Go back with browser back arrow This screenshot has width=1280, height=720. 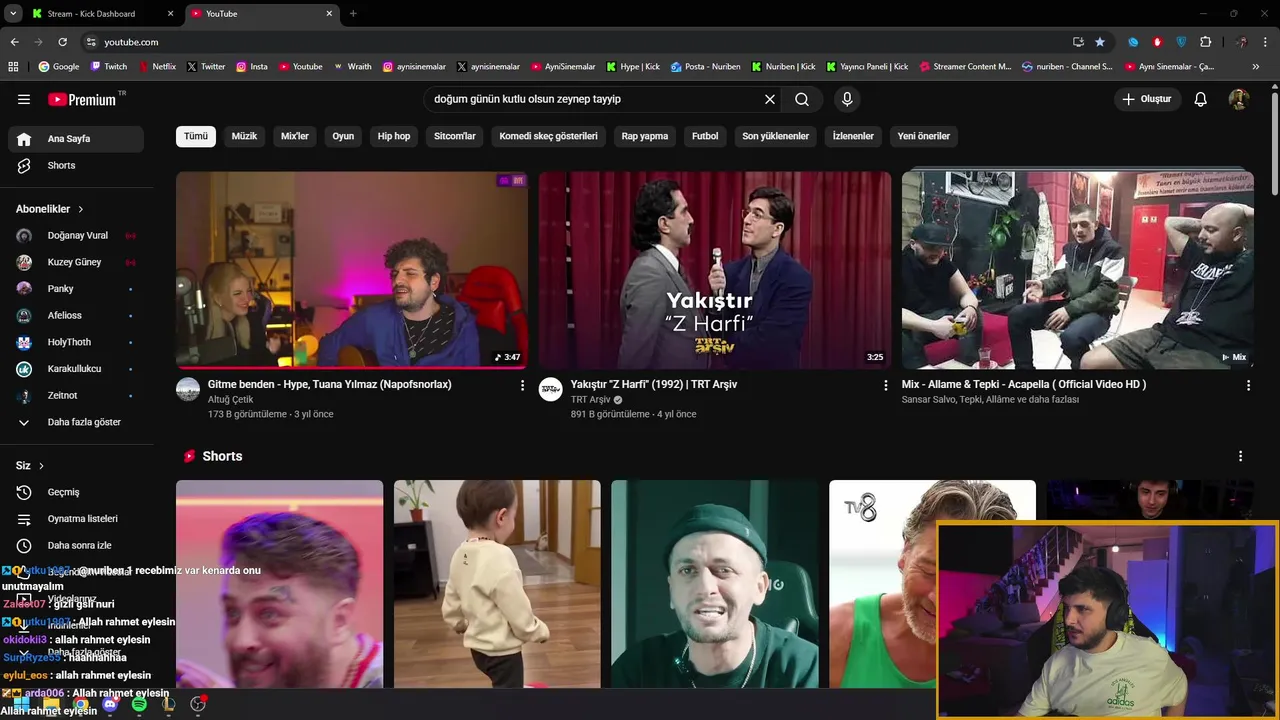pos(14,42)
